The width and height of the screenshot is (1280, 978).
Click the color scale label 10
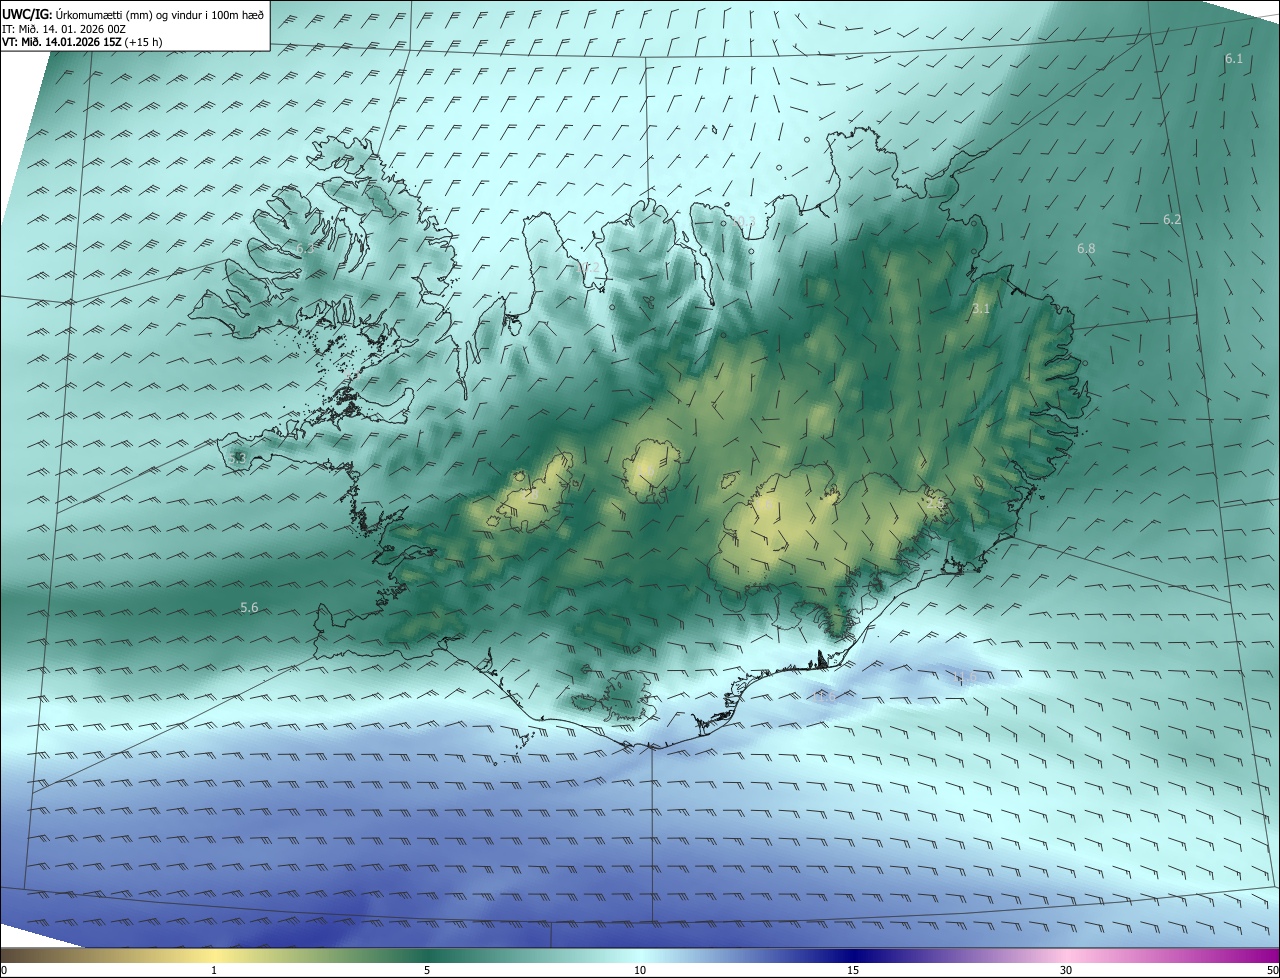click(640, 970)
